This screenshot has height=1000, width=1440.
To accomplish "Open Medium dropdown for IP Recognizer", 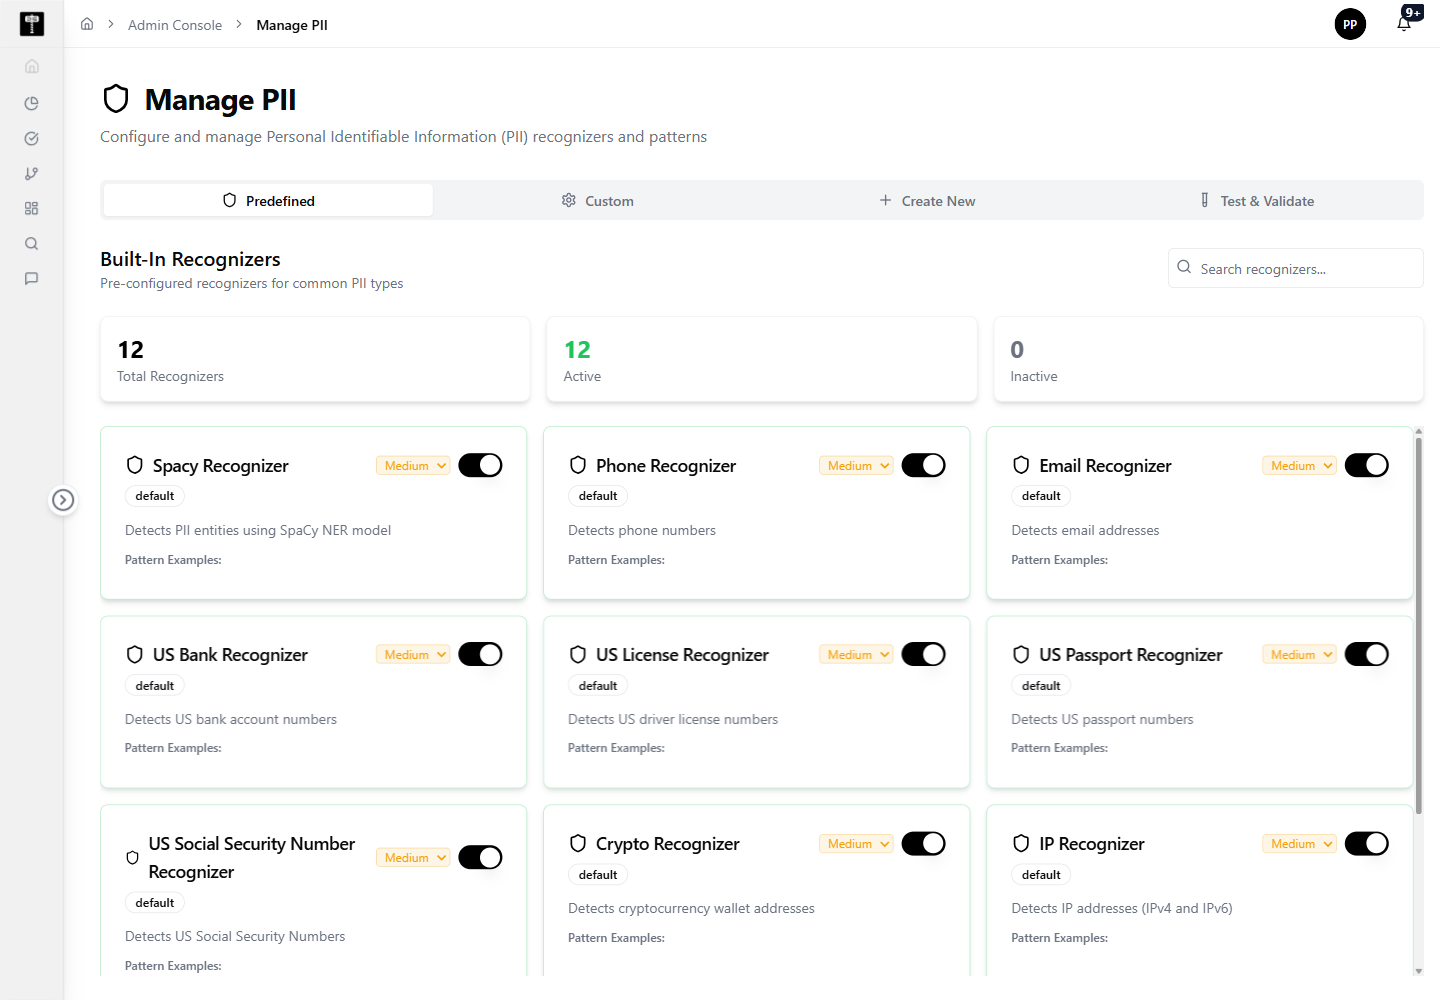I will pyautogui.click(x=1299, y=844).
